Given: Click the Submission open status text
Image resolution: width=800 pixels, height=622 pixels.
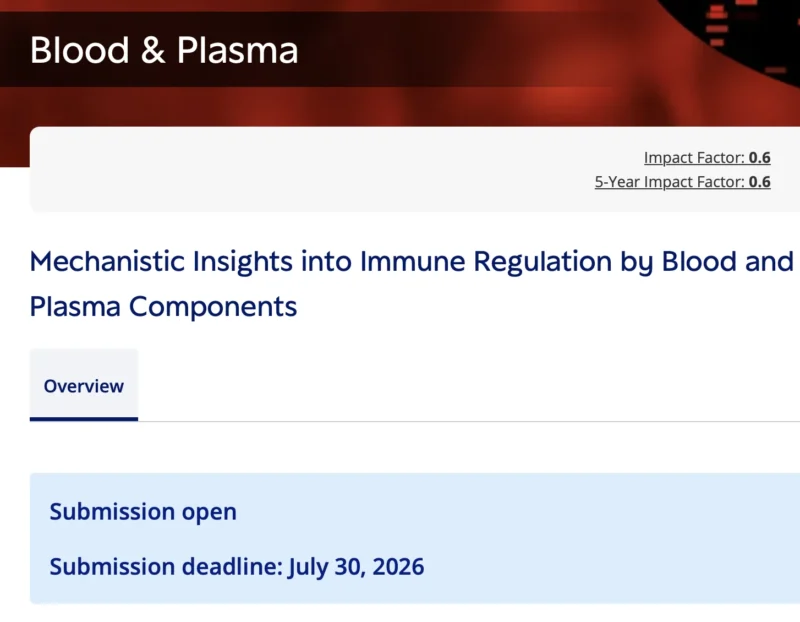Looking at the screenshot, I should pos(143,511).
